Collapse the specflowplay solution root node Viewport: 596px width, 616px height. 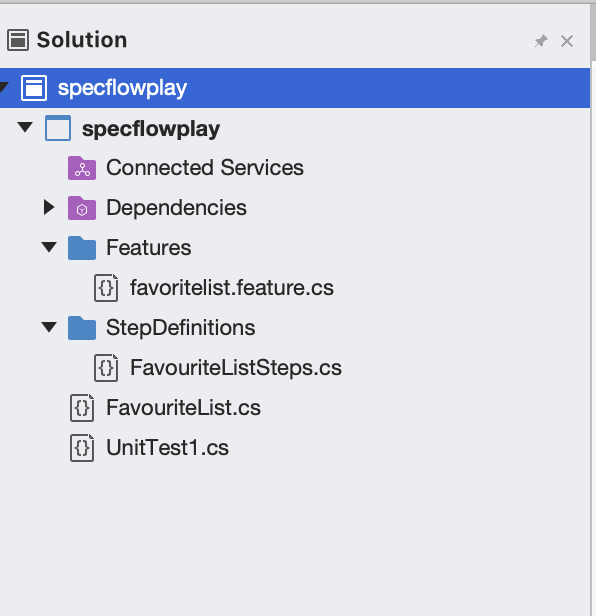(4, 87)
